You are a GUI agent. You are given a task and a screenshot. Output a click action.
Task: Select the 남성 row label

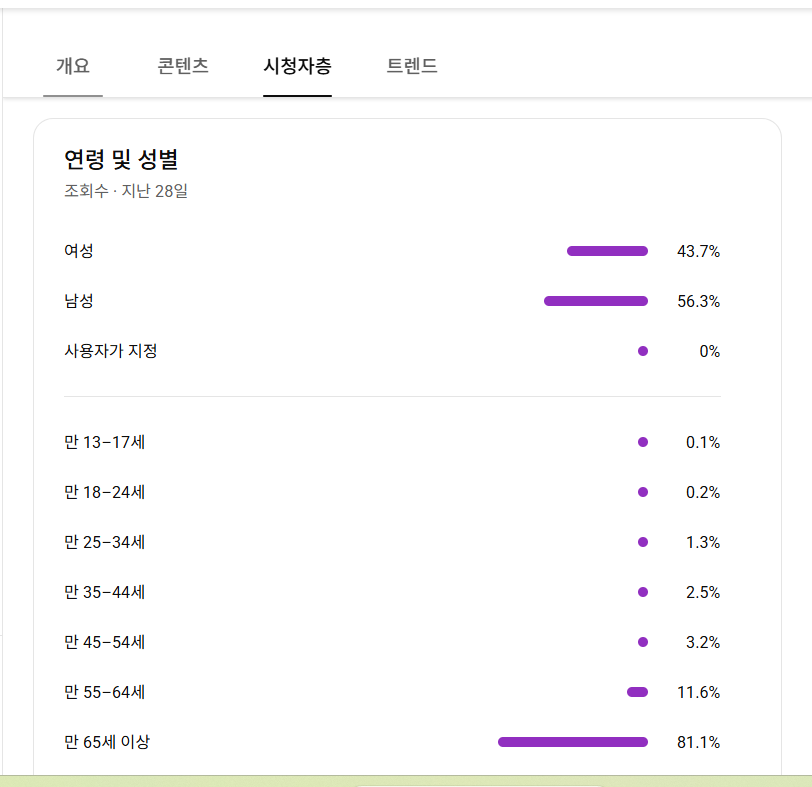(79, 301)
